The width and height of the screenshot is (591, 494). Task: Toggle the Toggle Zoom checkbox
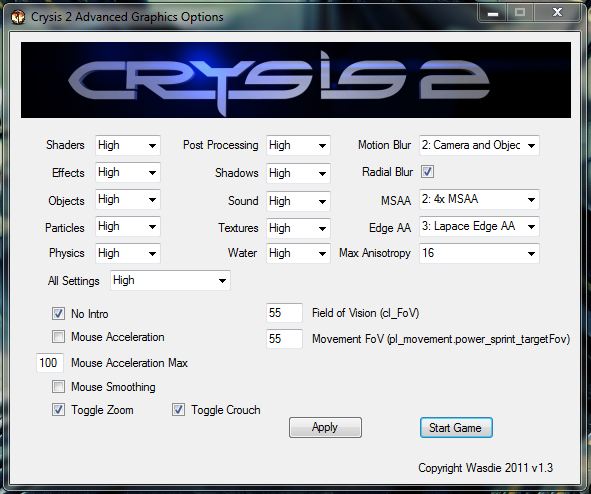(x=58, y=410)
